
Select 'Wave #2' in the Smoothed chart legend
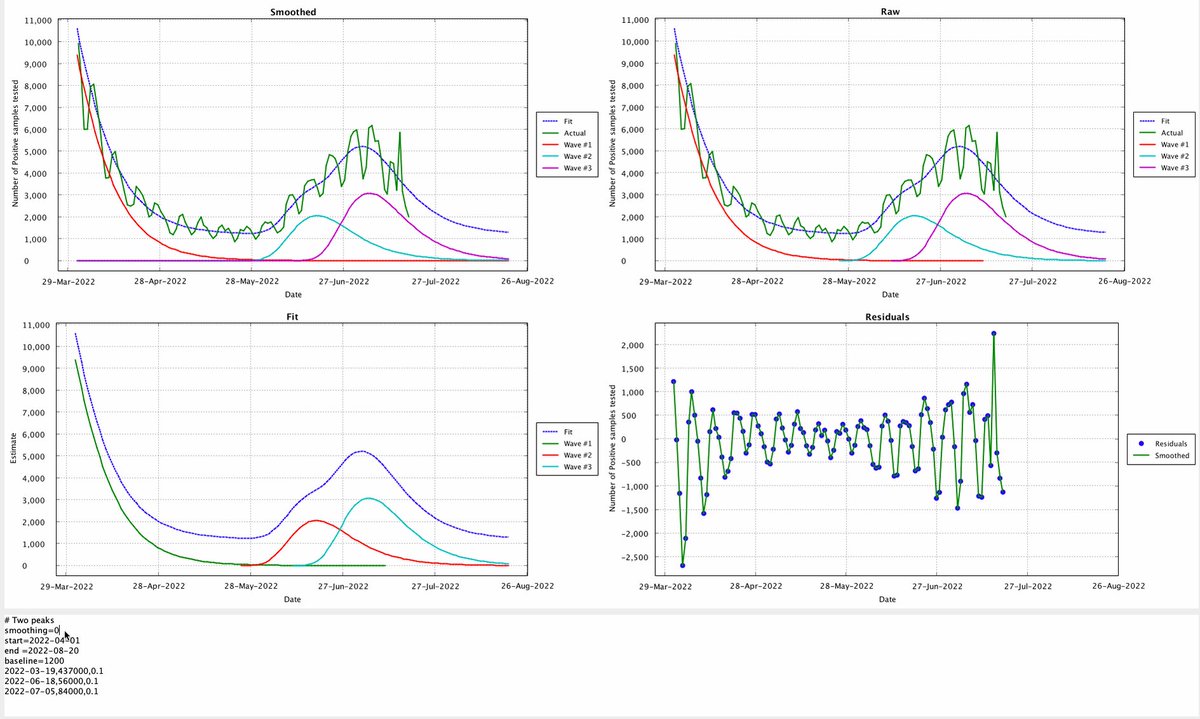click(577, 156)
